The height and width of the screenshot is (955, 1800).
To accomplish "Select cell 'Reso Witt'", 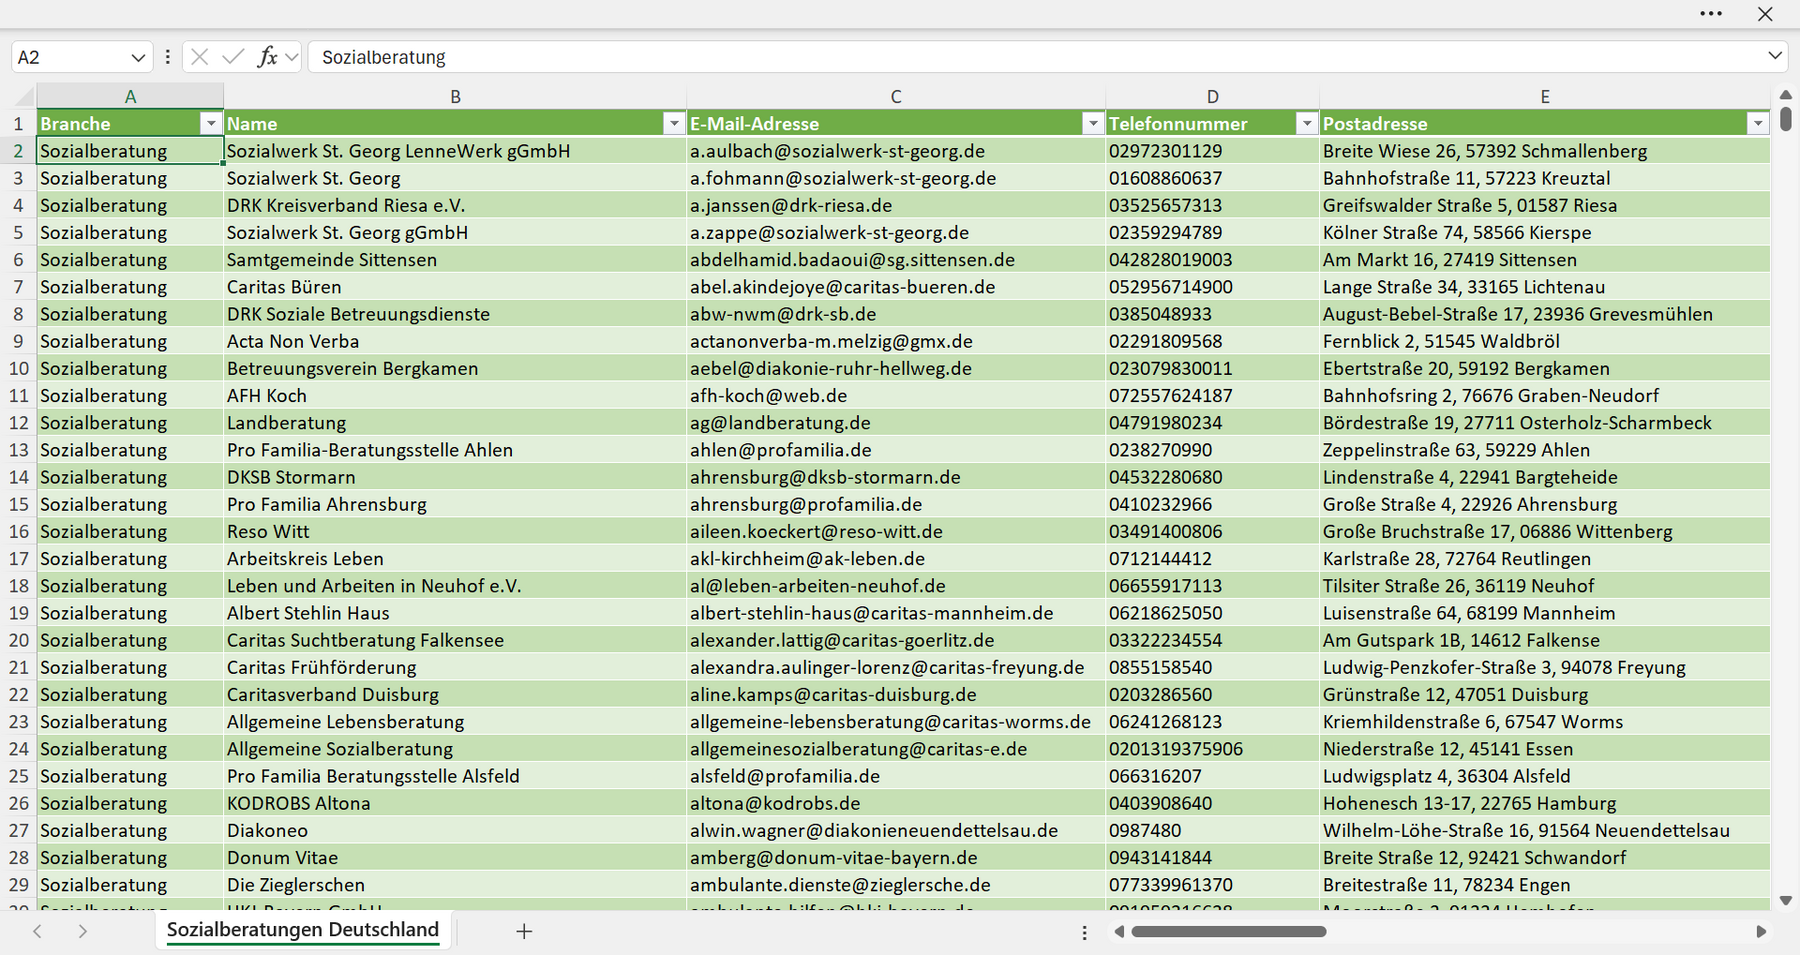I will [455, 532].
